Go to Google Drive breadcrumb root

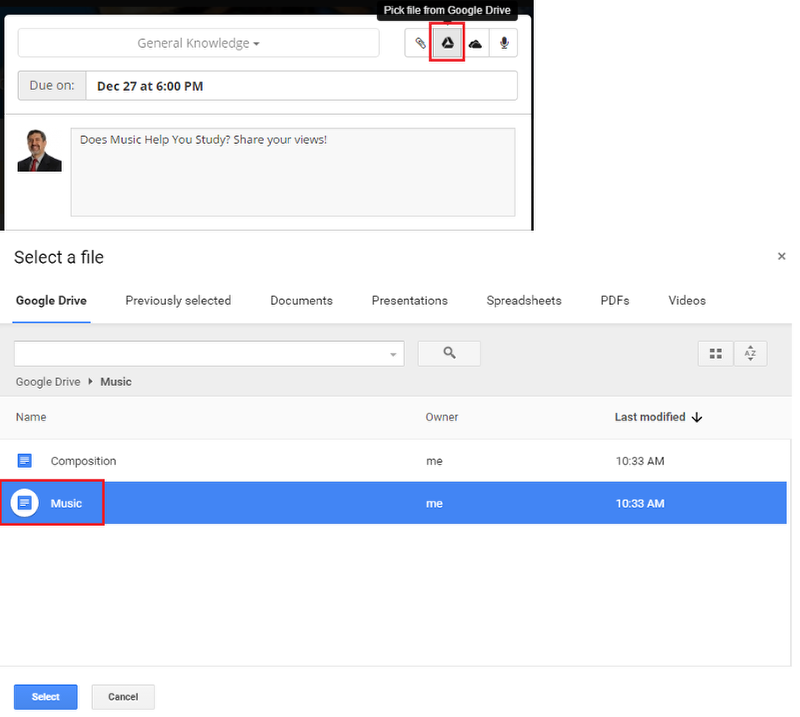[x=48, y=382]
